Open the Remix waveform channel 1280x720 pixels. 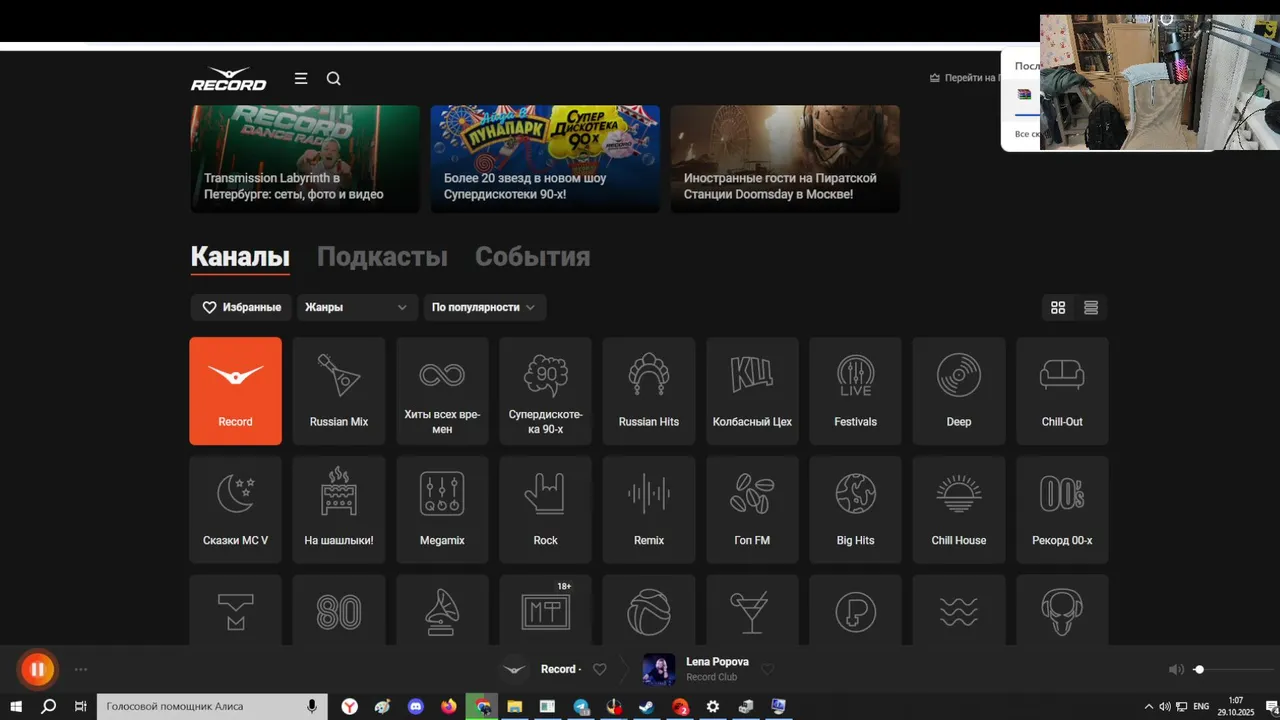tap(649, 510)
